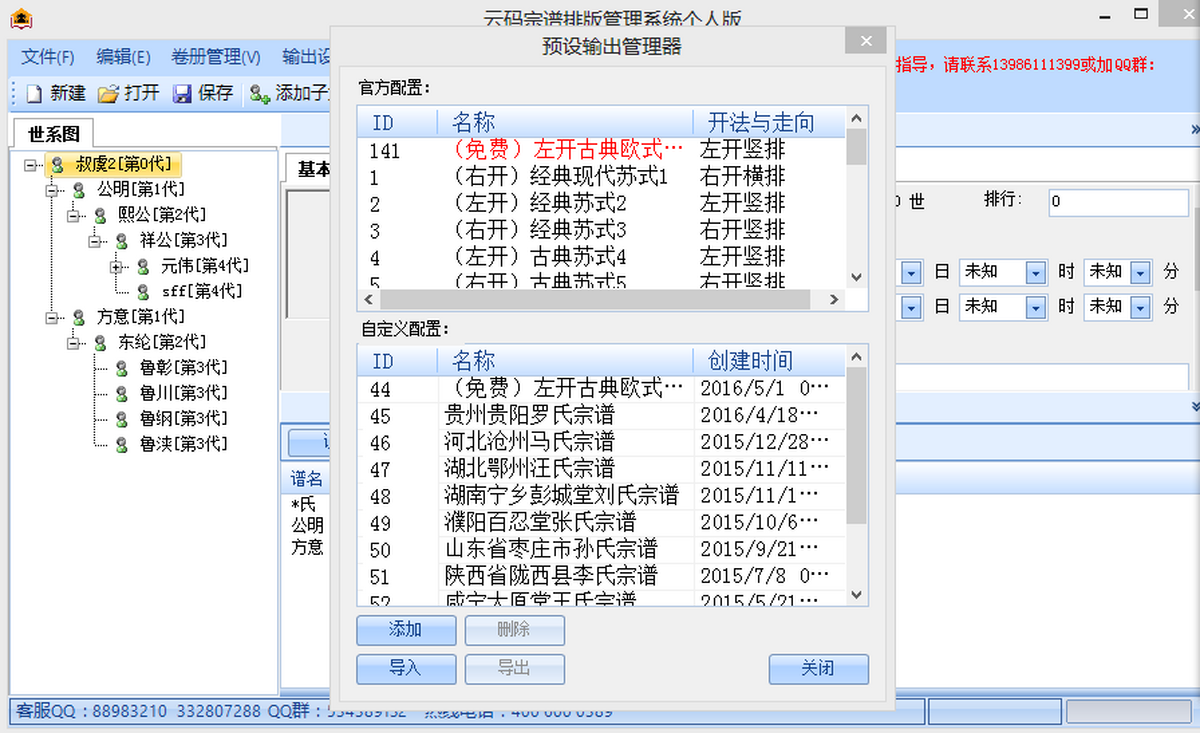Click person icon beside 公明[第1代]
The width and height of the screenshot is (1200, 733).
tap(79, 190)
